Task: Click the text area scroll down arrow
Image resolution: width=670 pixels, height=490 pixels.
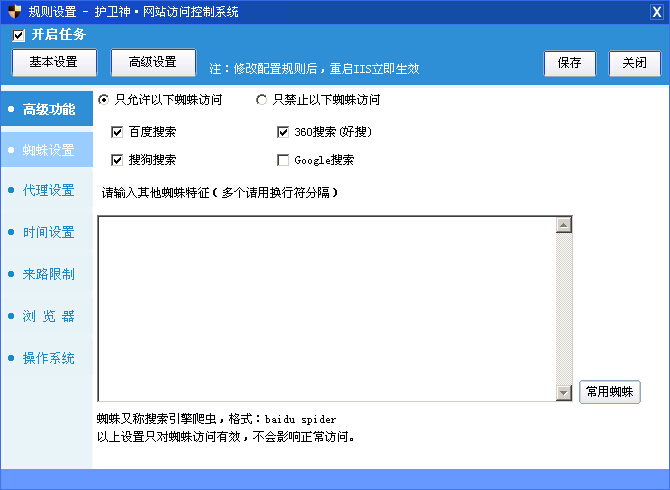Action: point(564,393)
